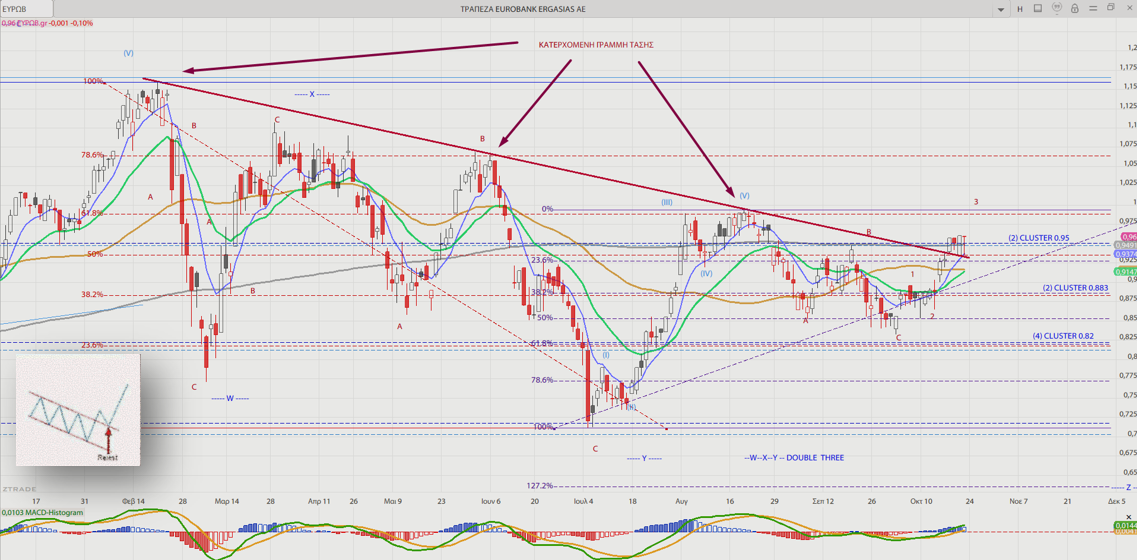Click the restore window icon
The width and height of the screenshot is (1137, 560).
[1111, 8]
